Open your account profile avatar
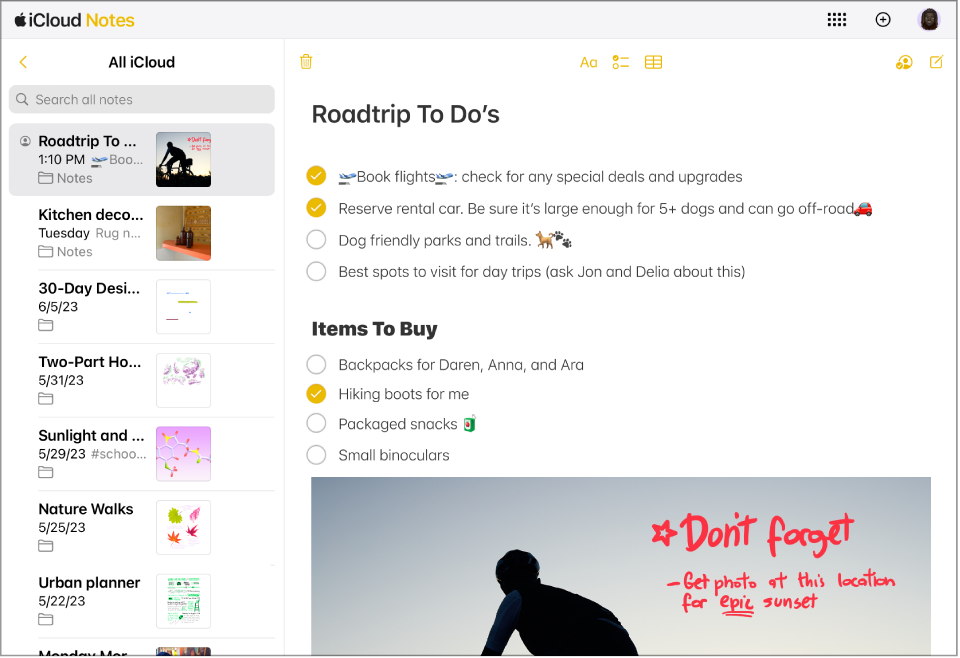This screenshot has width=960, height=658. [928, 19]
